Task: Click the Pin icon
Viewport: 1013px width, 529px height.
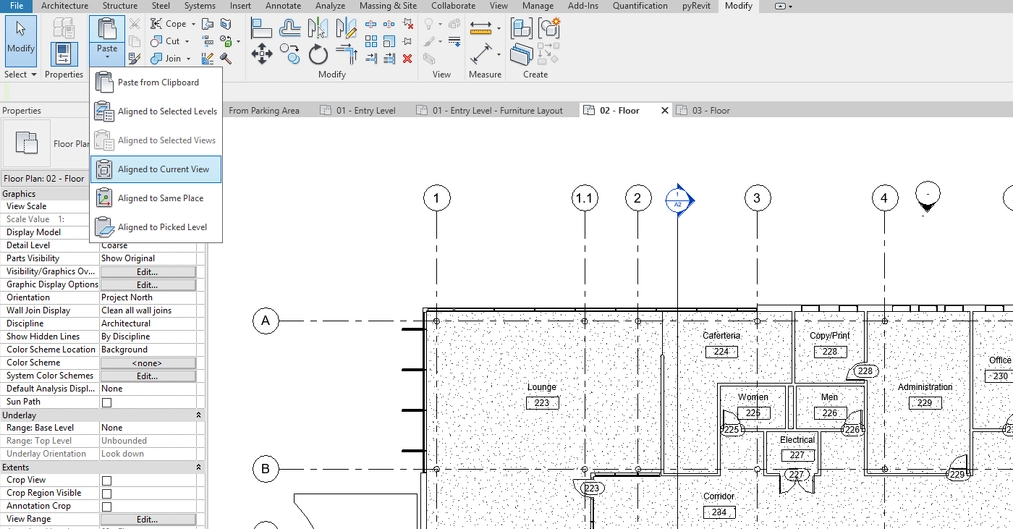Action: (x=408, y=41)
